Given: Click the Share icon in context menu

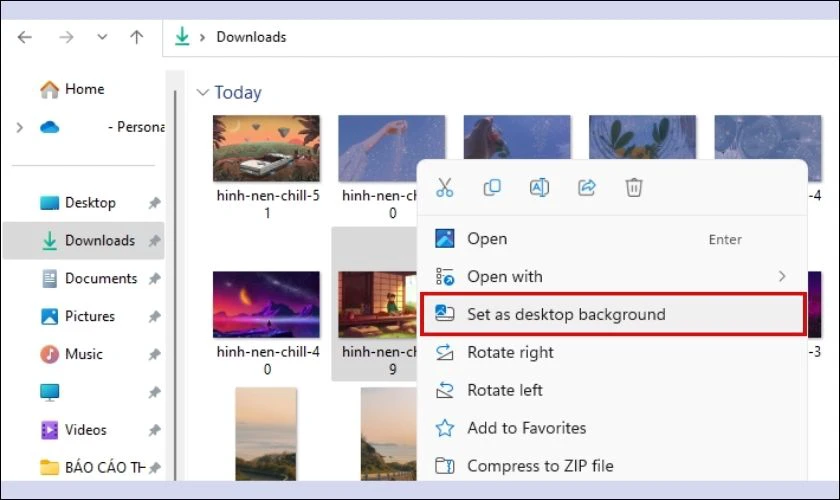Looking at the screenshot, I should pos(587,188).
